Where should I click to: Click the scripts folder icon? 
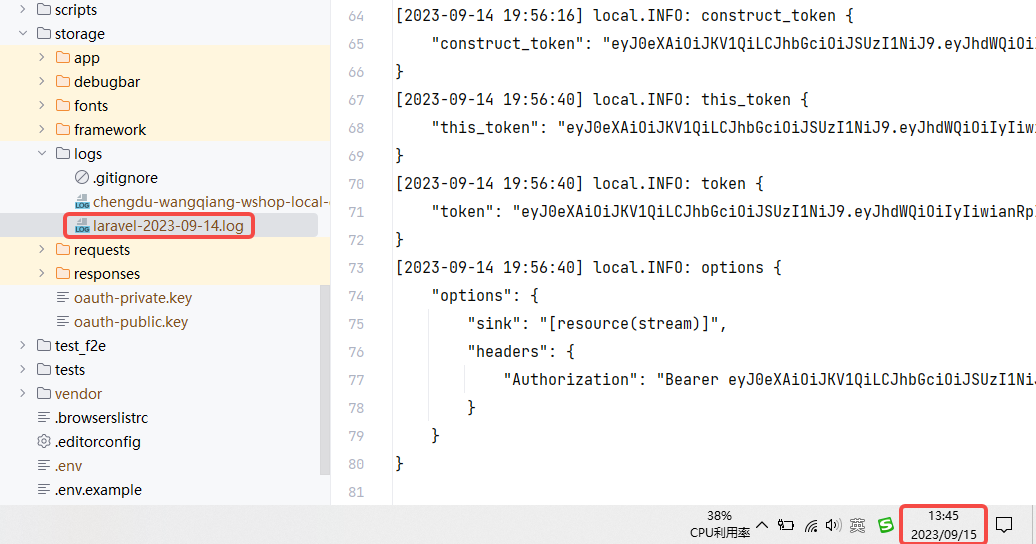click(44, 9)
